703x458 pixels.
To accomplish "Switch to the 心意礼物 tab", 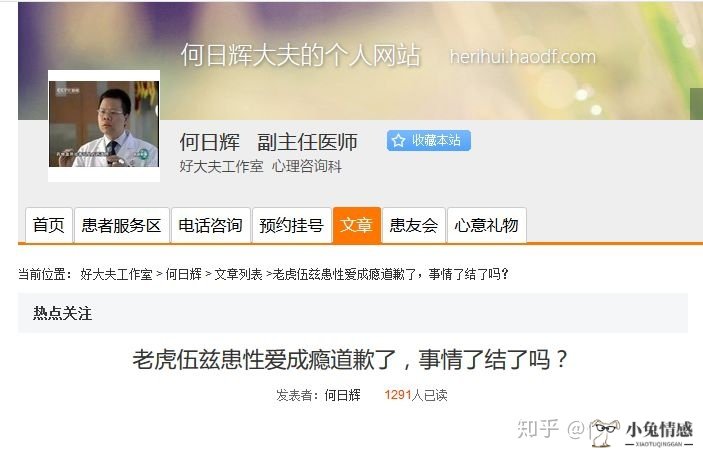I will (x=487, y=225).
